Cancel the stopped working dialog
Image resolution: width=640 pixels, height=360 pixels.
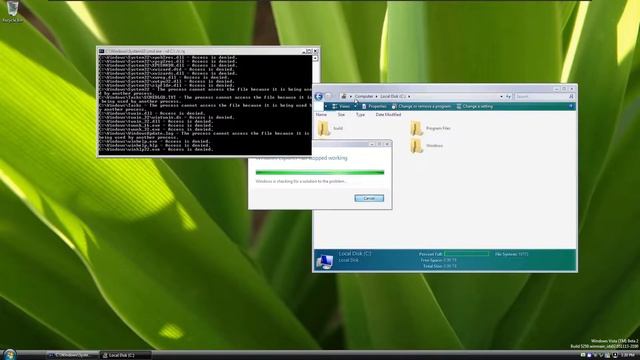click(x=369, y=198)
